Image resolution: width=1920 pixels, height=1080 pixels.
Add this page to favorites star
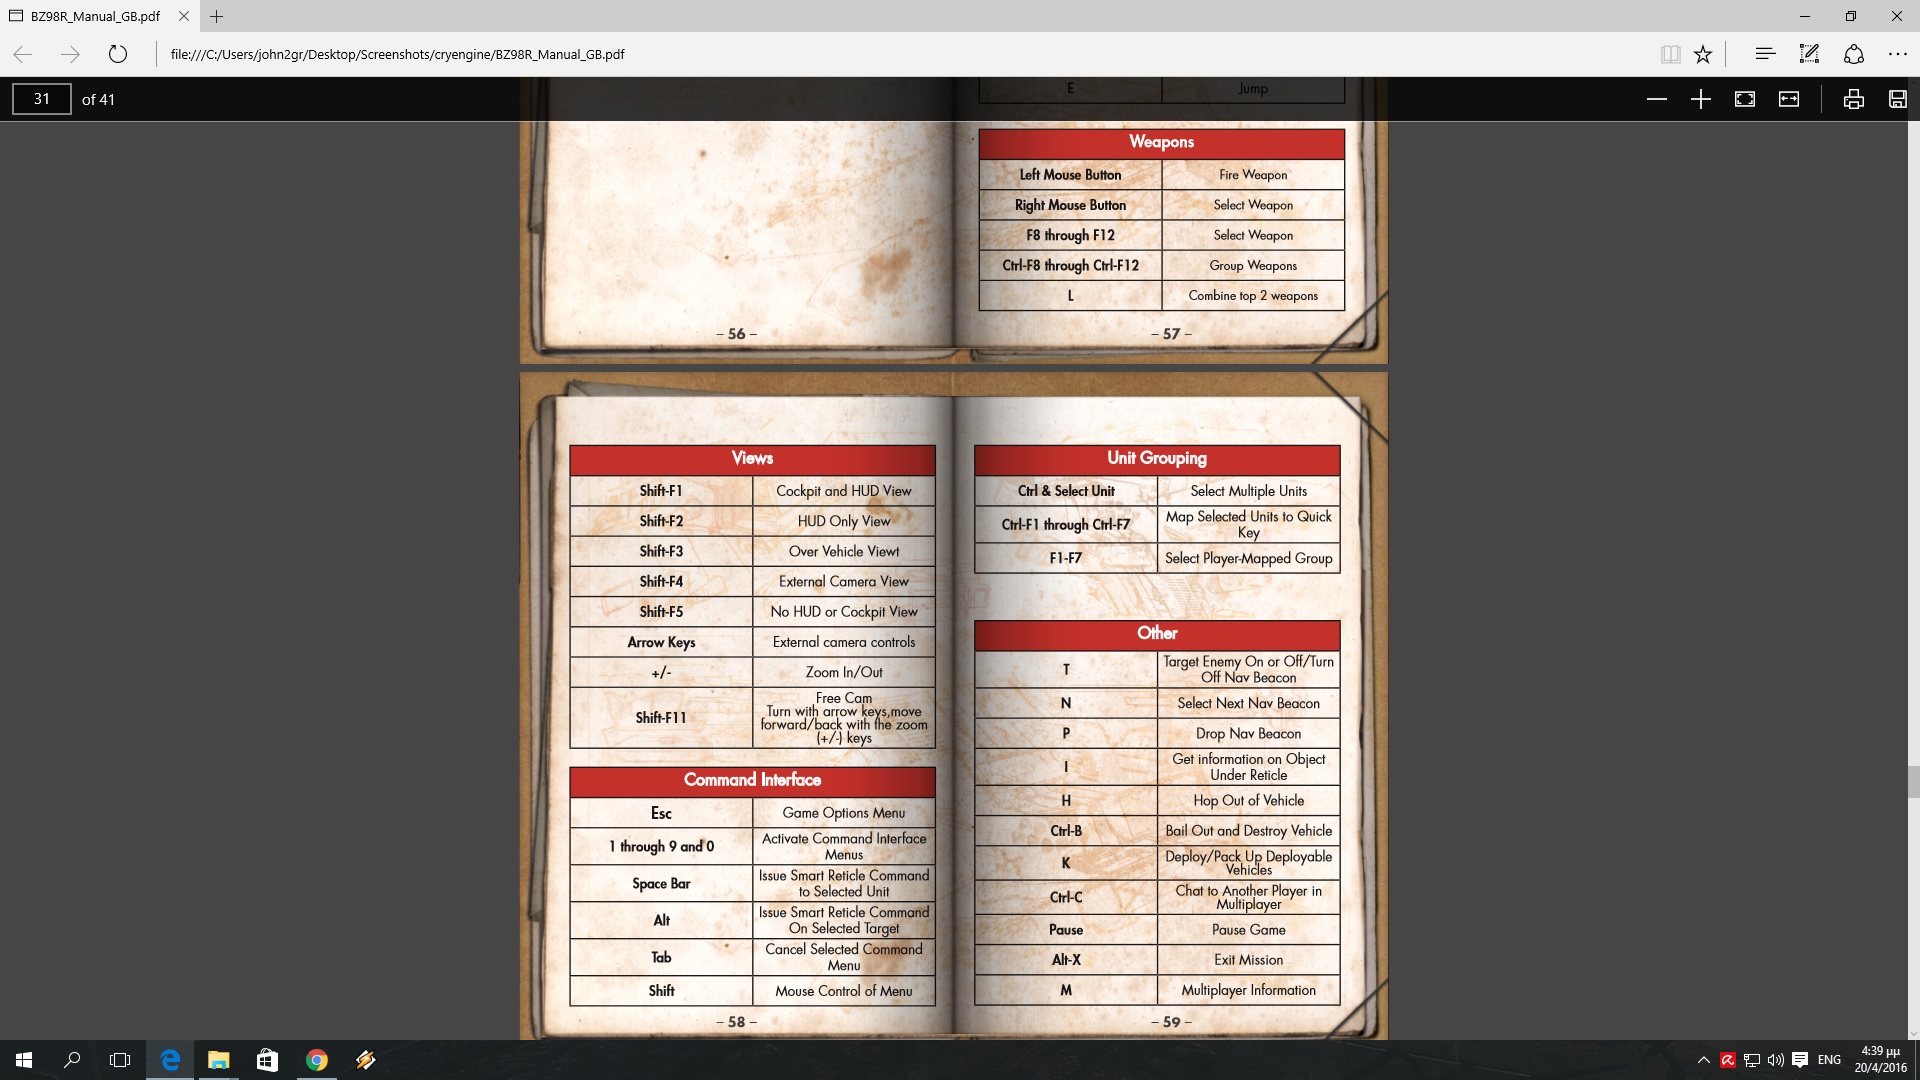click(x=1703, y=54)
